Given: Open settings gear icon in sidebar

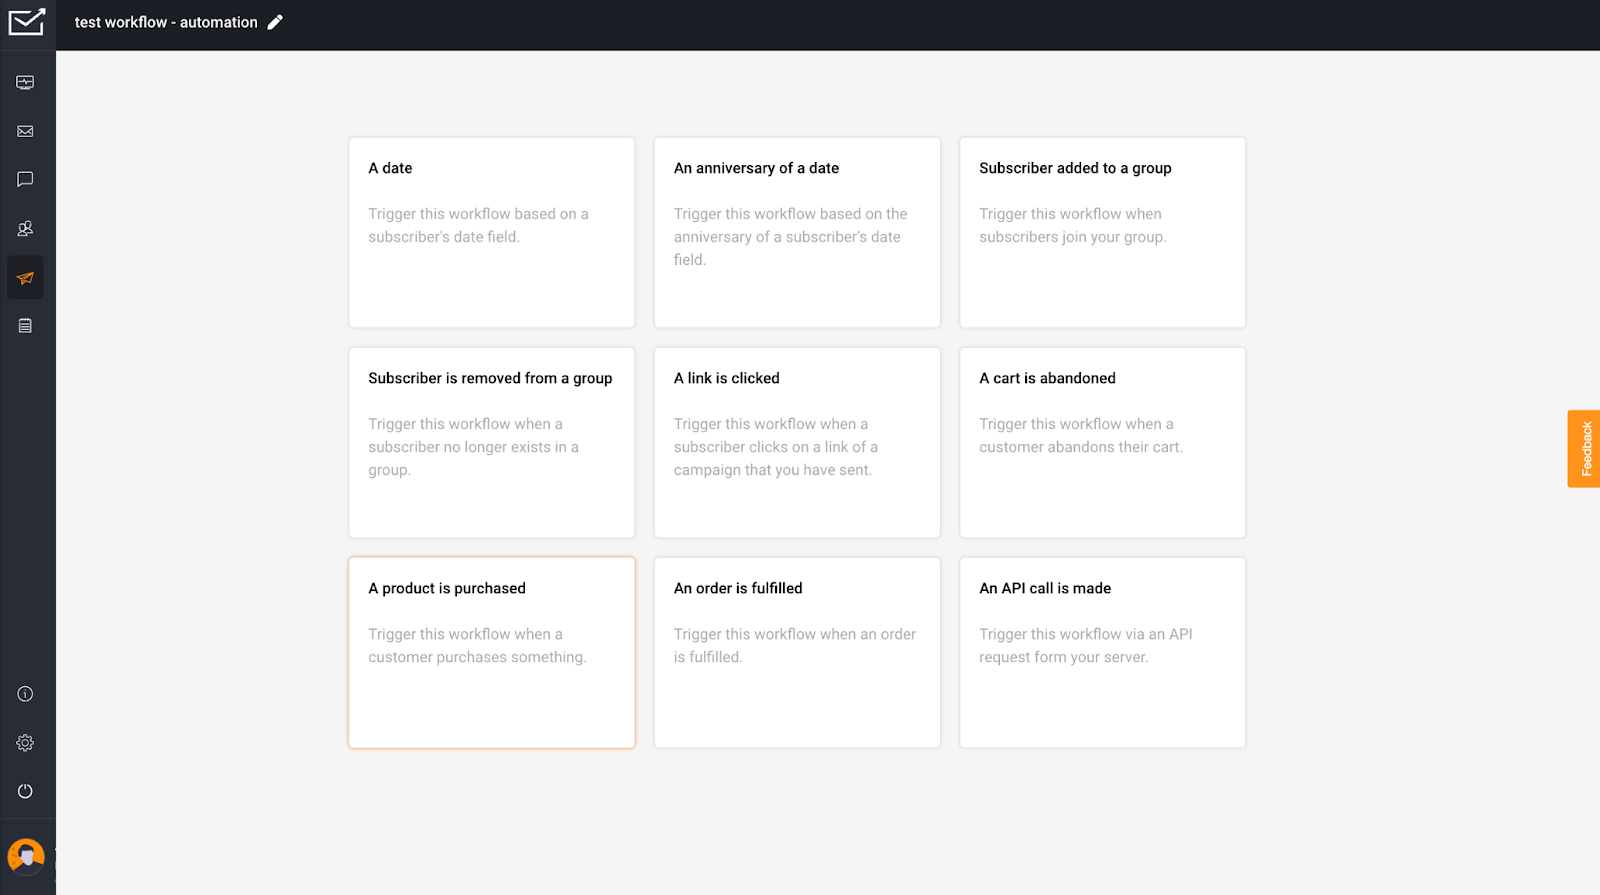Looking at the screenshot, I should (x=25, y=743).
